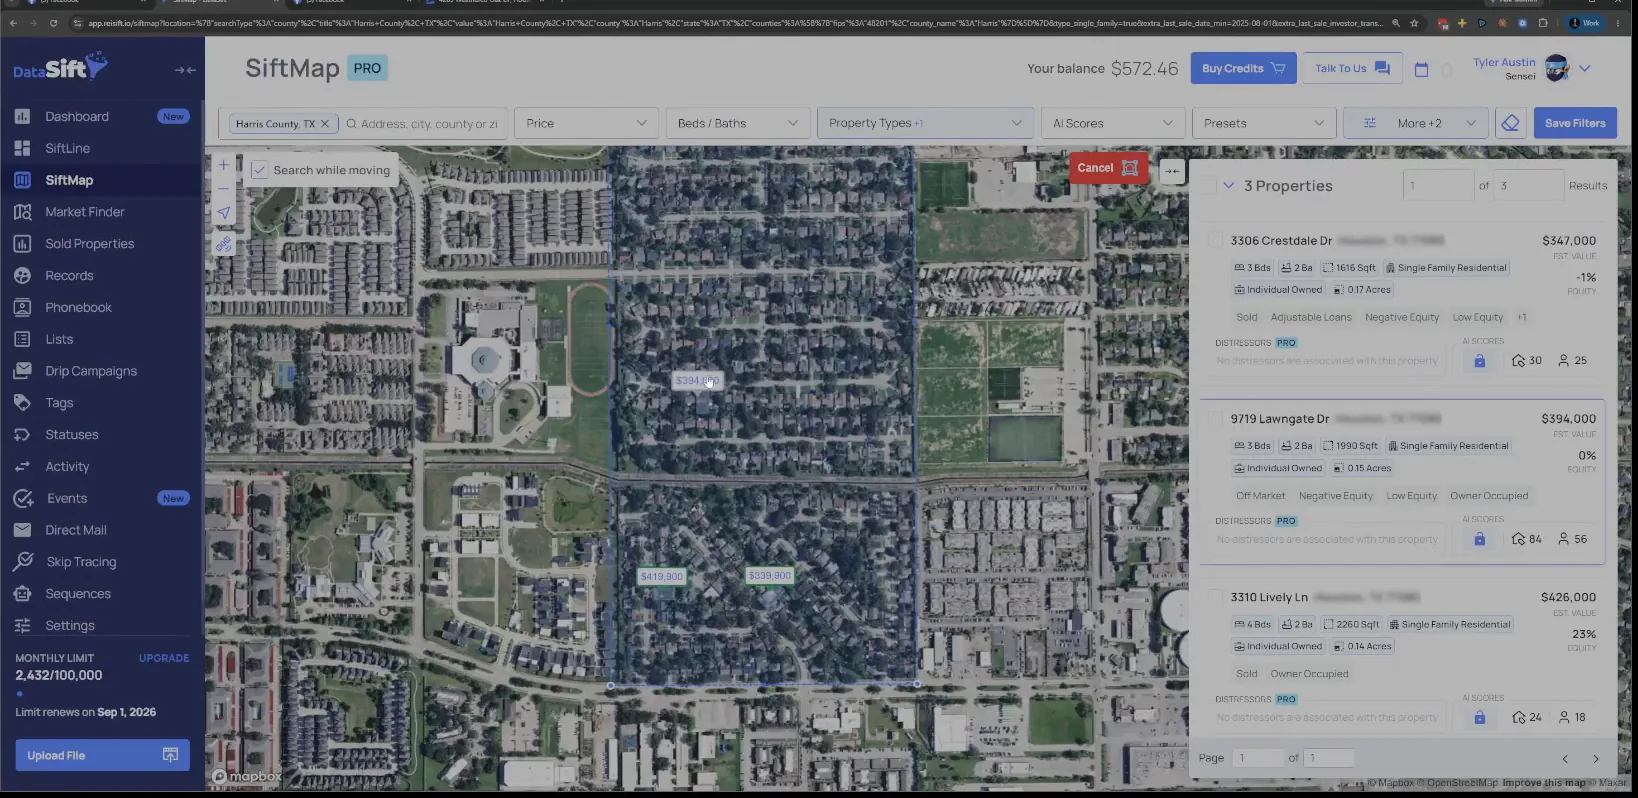
Task: Click the eraser icon to clear filters
Action: click(1510, 123)
